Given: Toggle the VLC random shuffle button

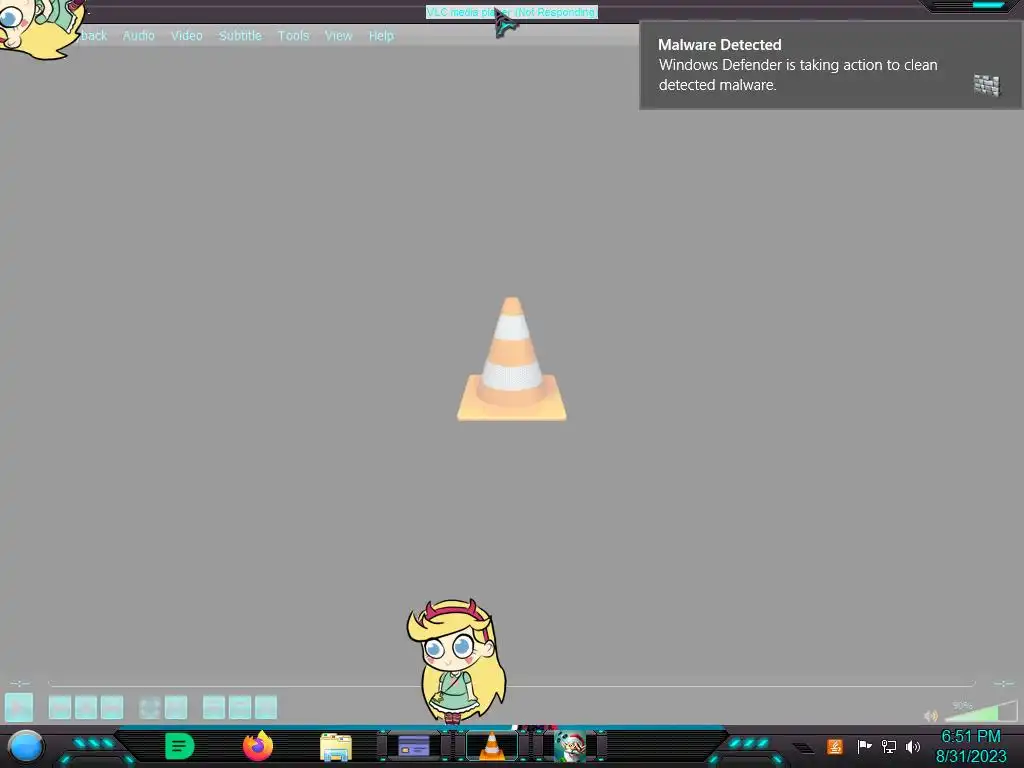Looking at the screenshot, I should pos(266,707).
